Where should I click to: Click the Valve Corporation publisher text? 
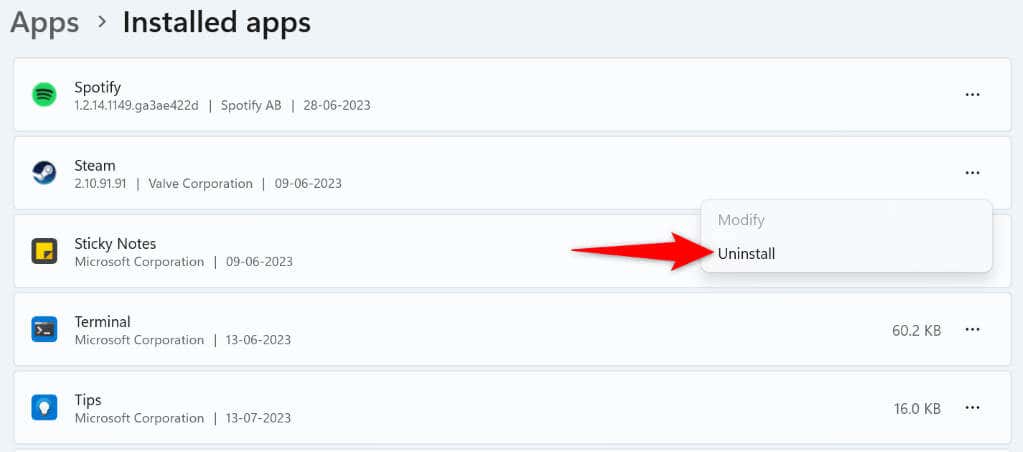pyautogui.click(x=200, y=184)
